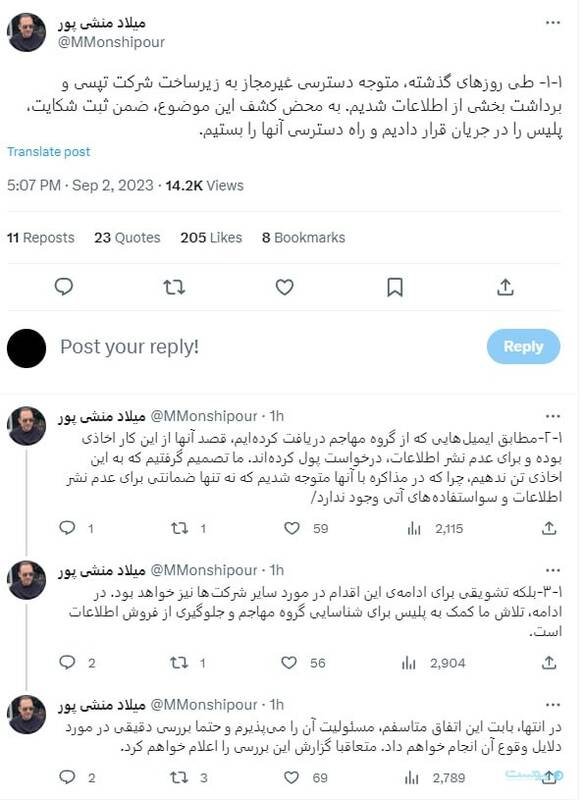Click the reply comment icon on the main tweet
The image size is (583, 800).
[66, 285]
